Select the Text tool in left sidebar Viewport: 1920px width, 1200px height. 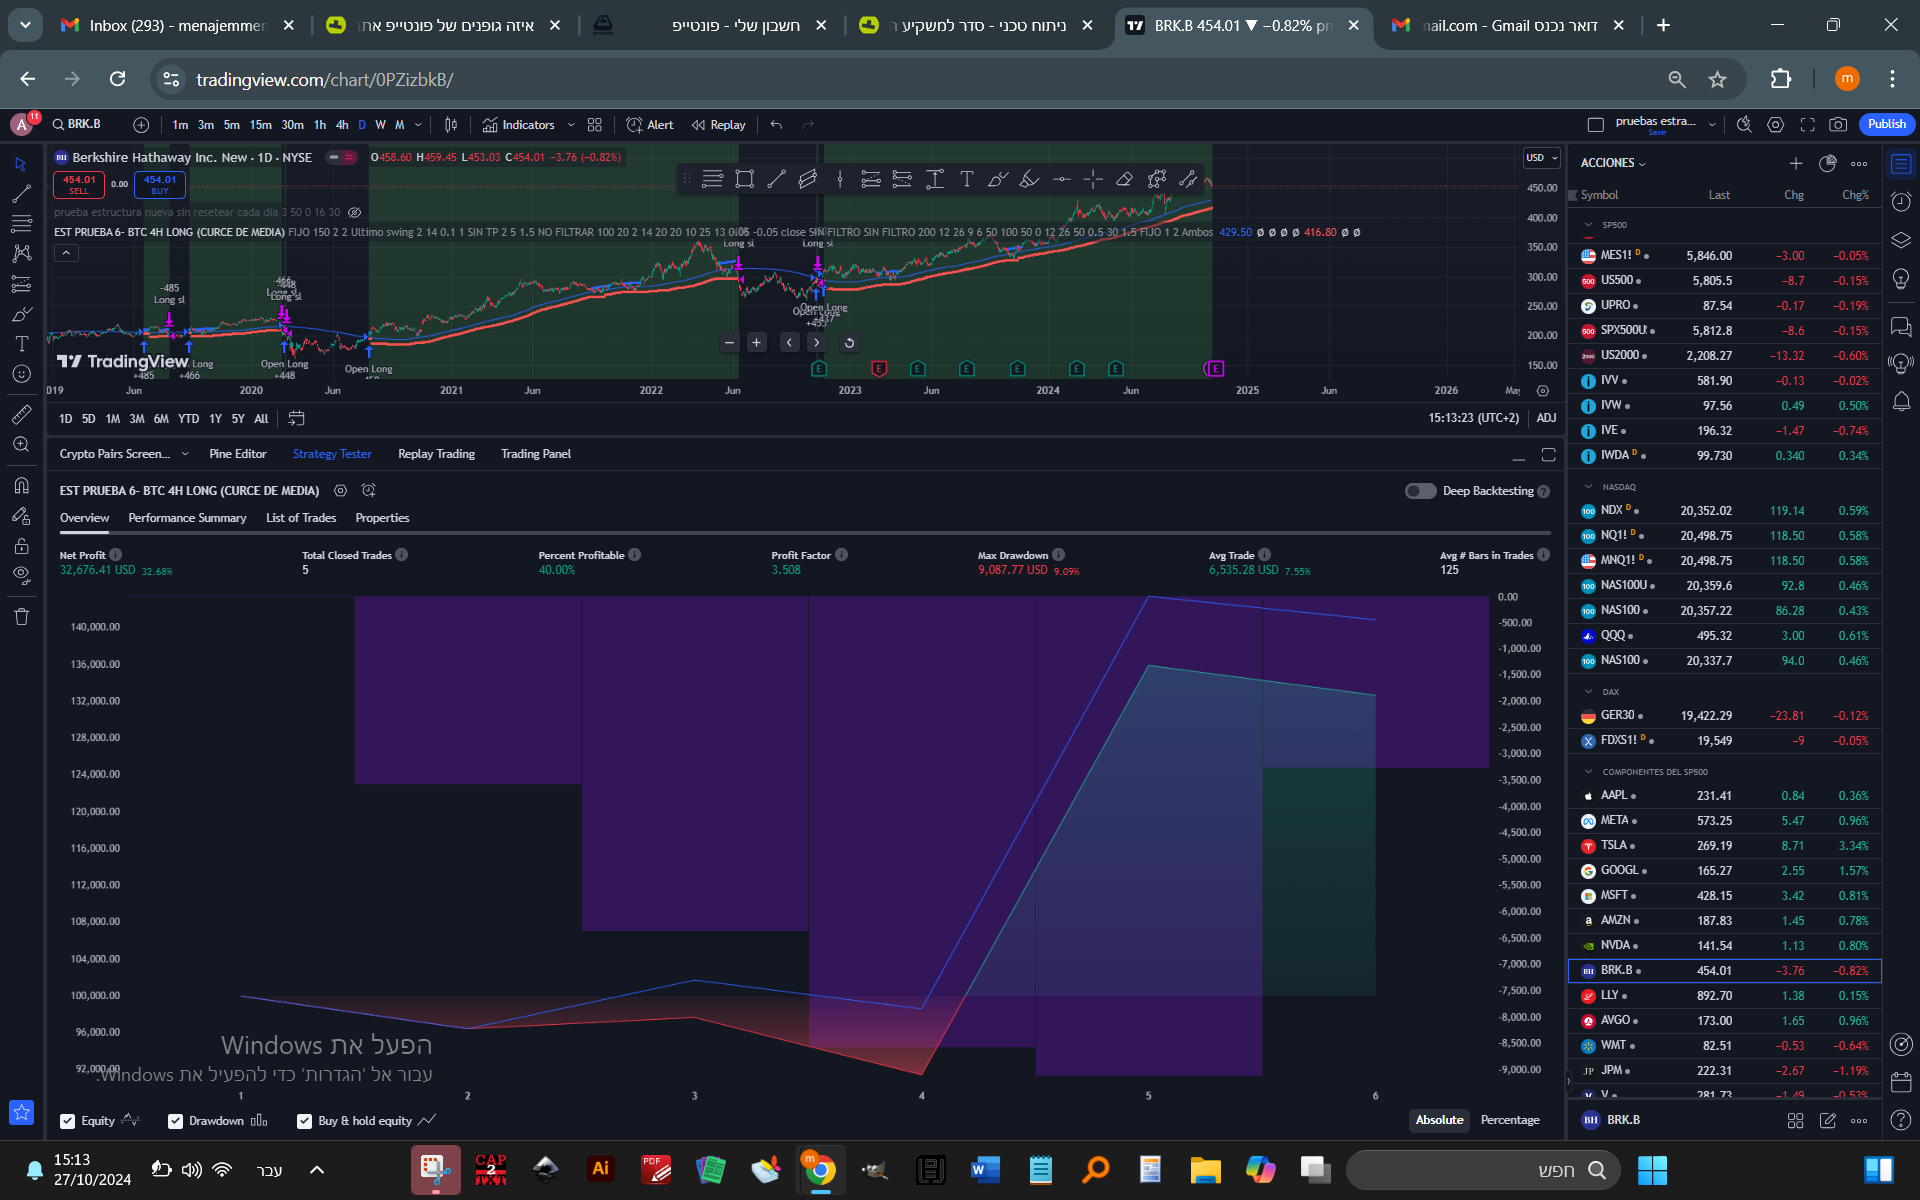pos(21,344)
